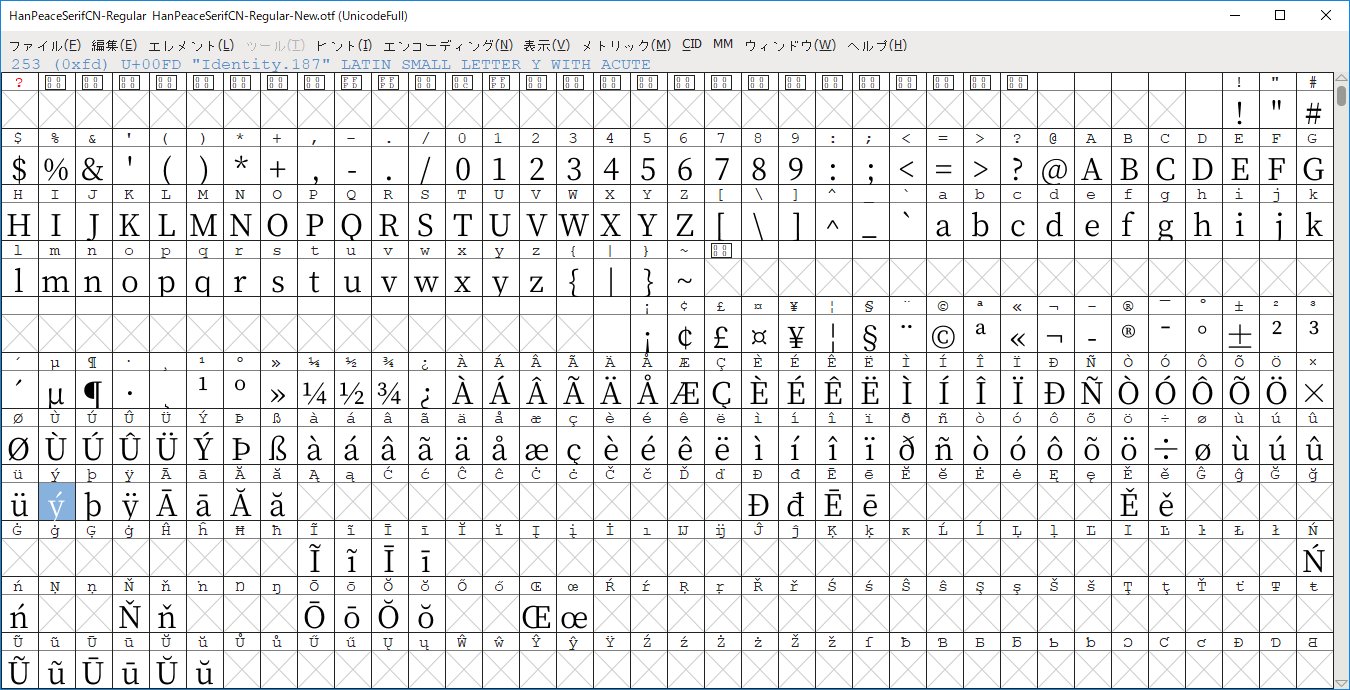
Task: Select the digit 5 glyph cell
Action: [647, 167]
